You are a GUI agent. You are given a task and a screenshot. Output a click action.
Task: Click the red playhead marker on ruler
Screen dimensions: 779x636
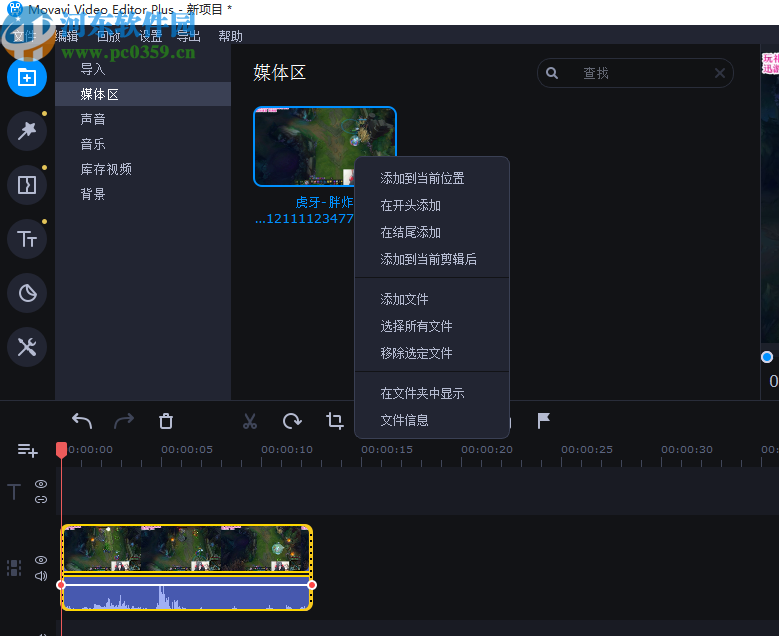tap(62, 450)
